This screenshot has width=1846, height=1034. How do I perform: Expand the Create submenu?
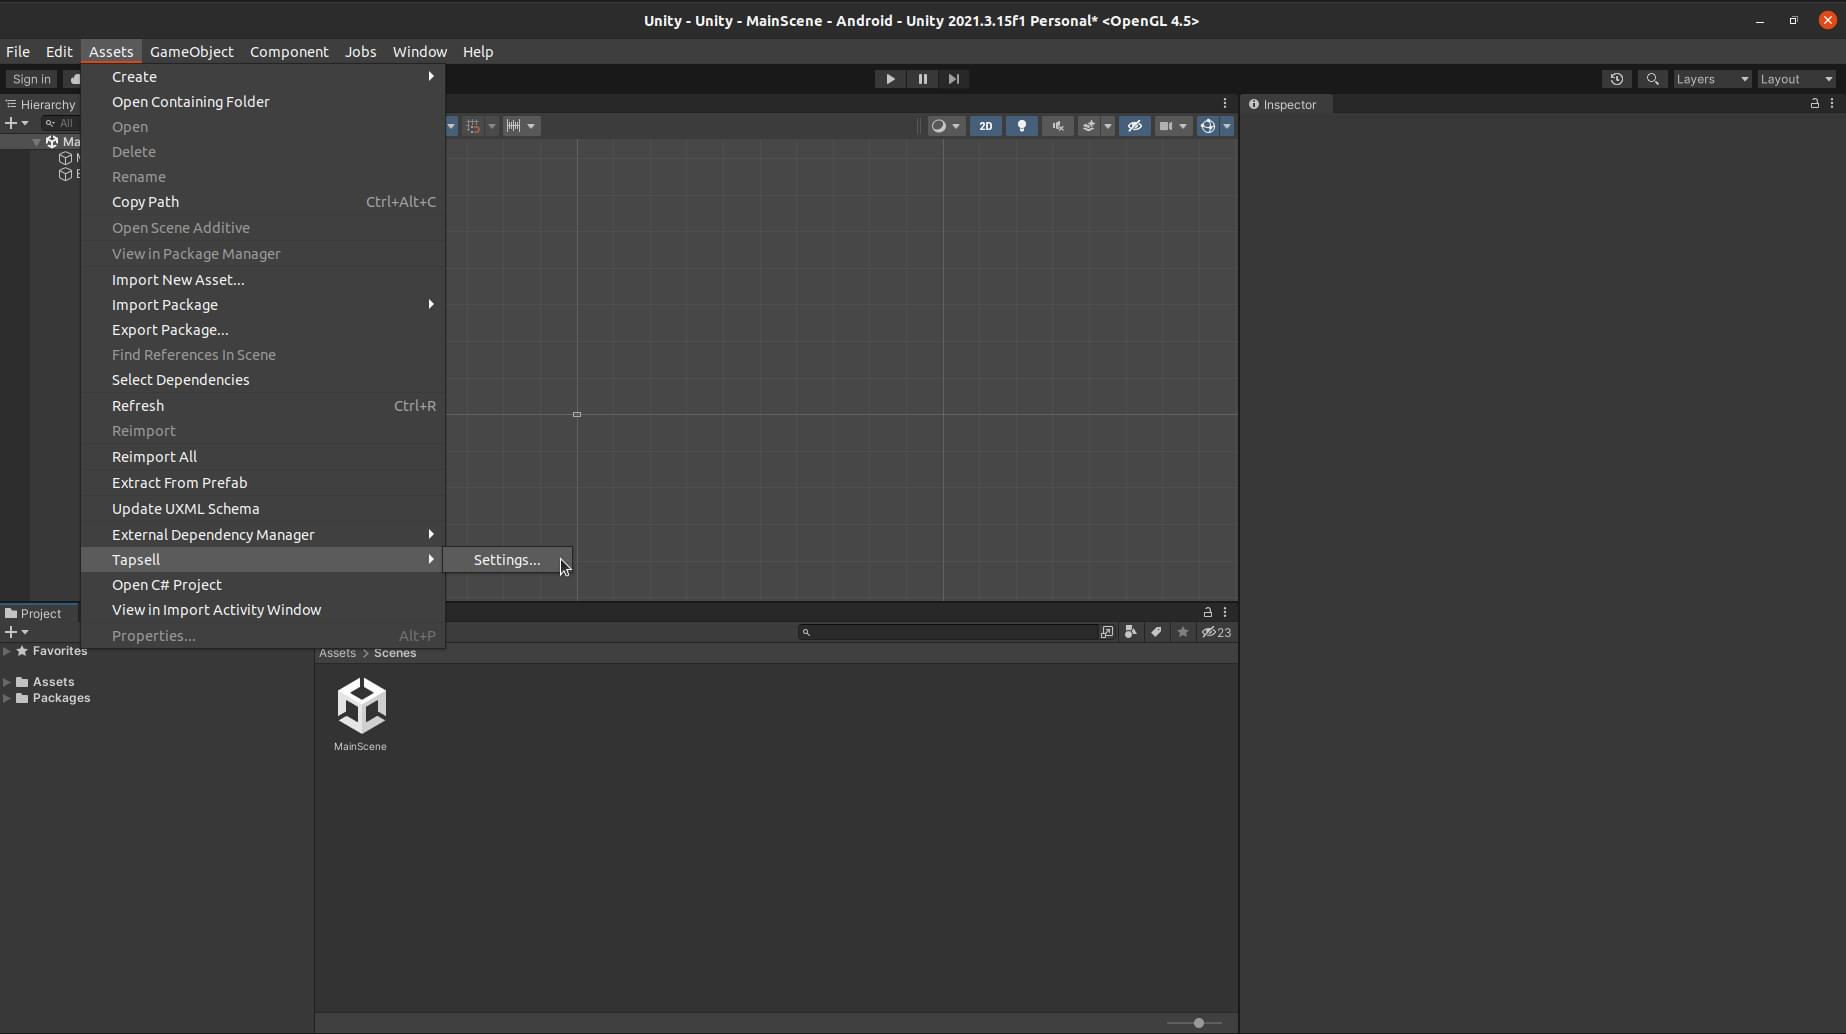coord(263,77)
